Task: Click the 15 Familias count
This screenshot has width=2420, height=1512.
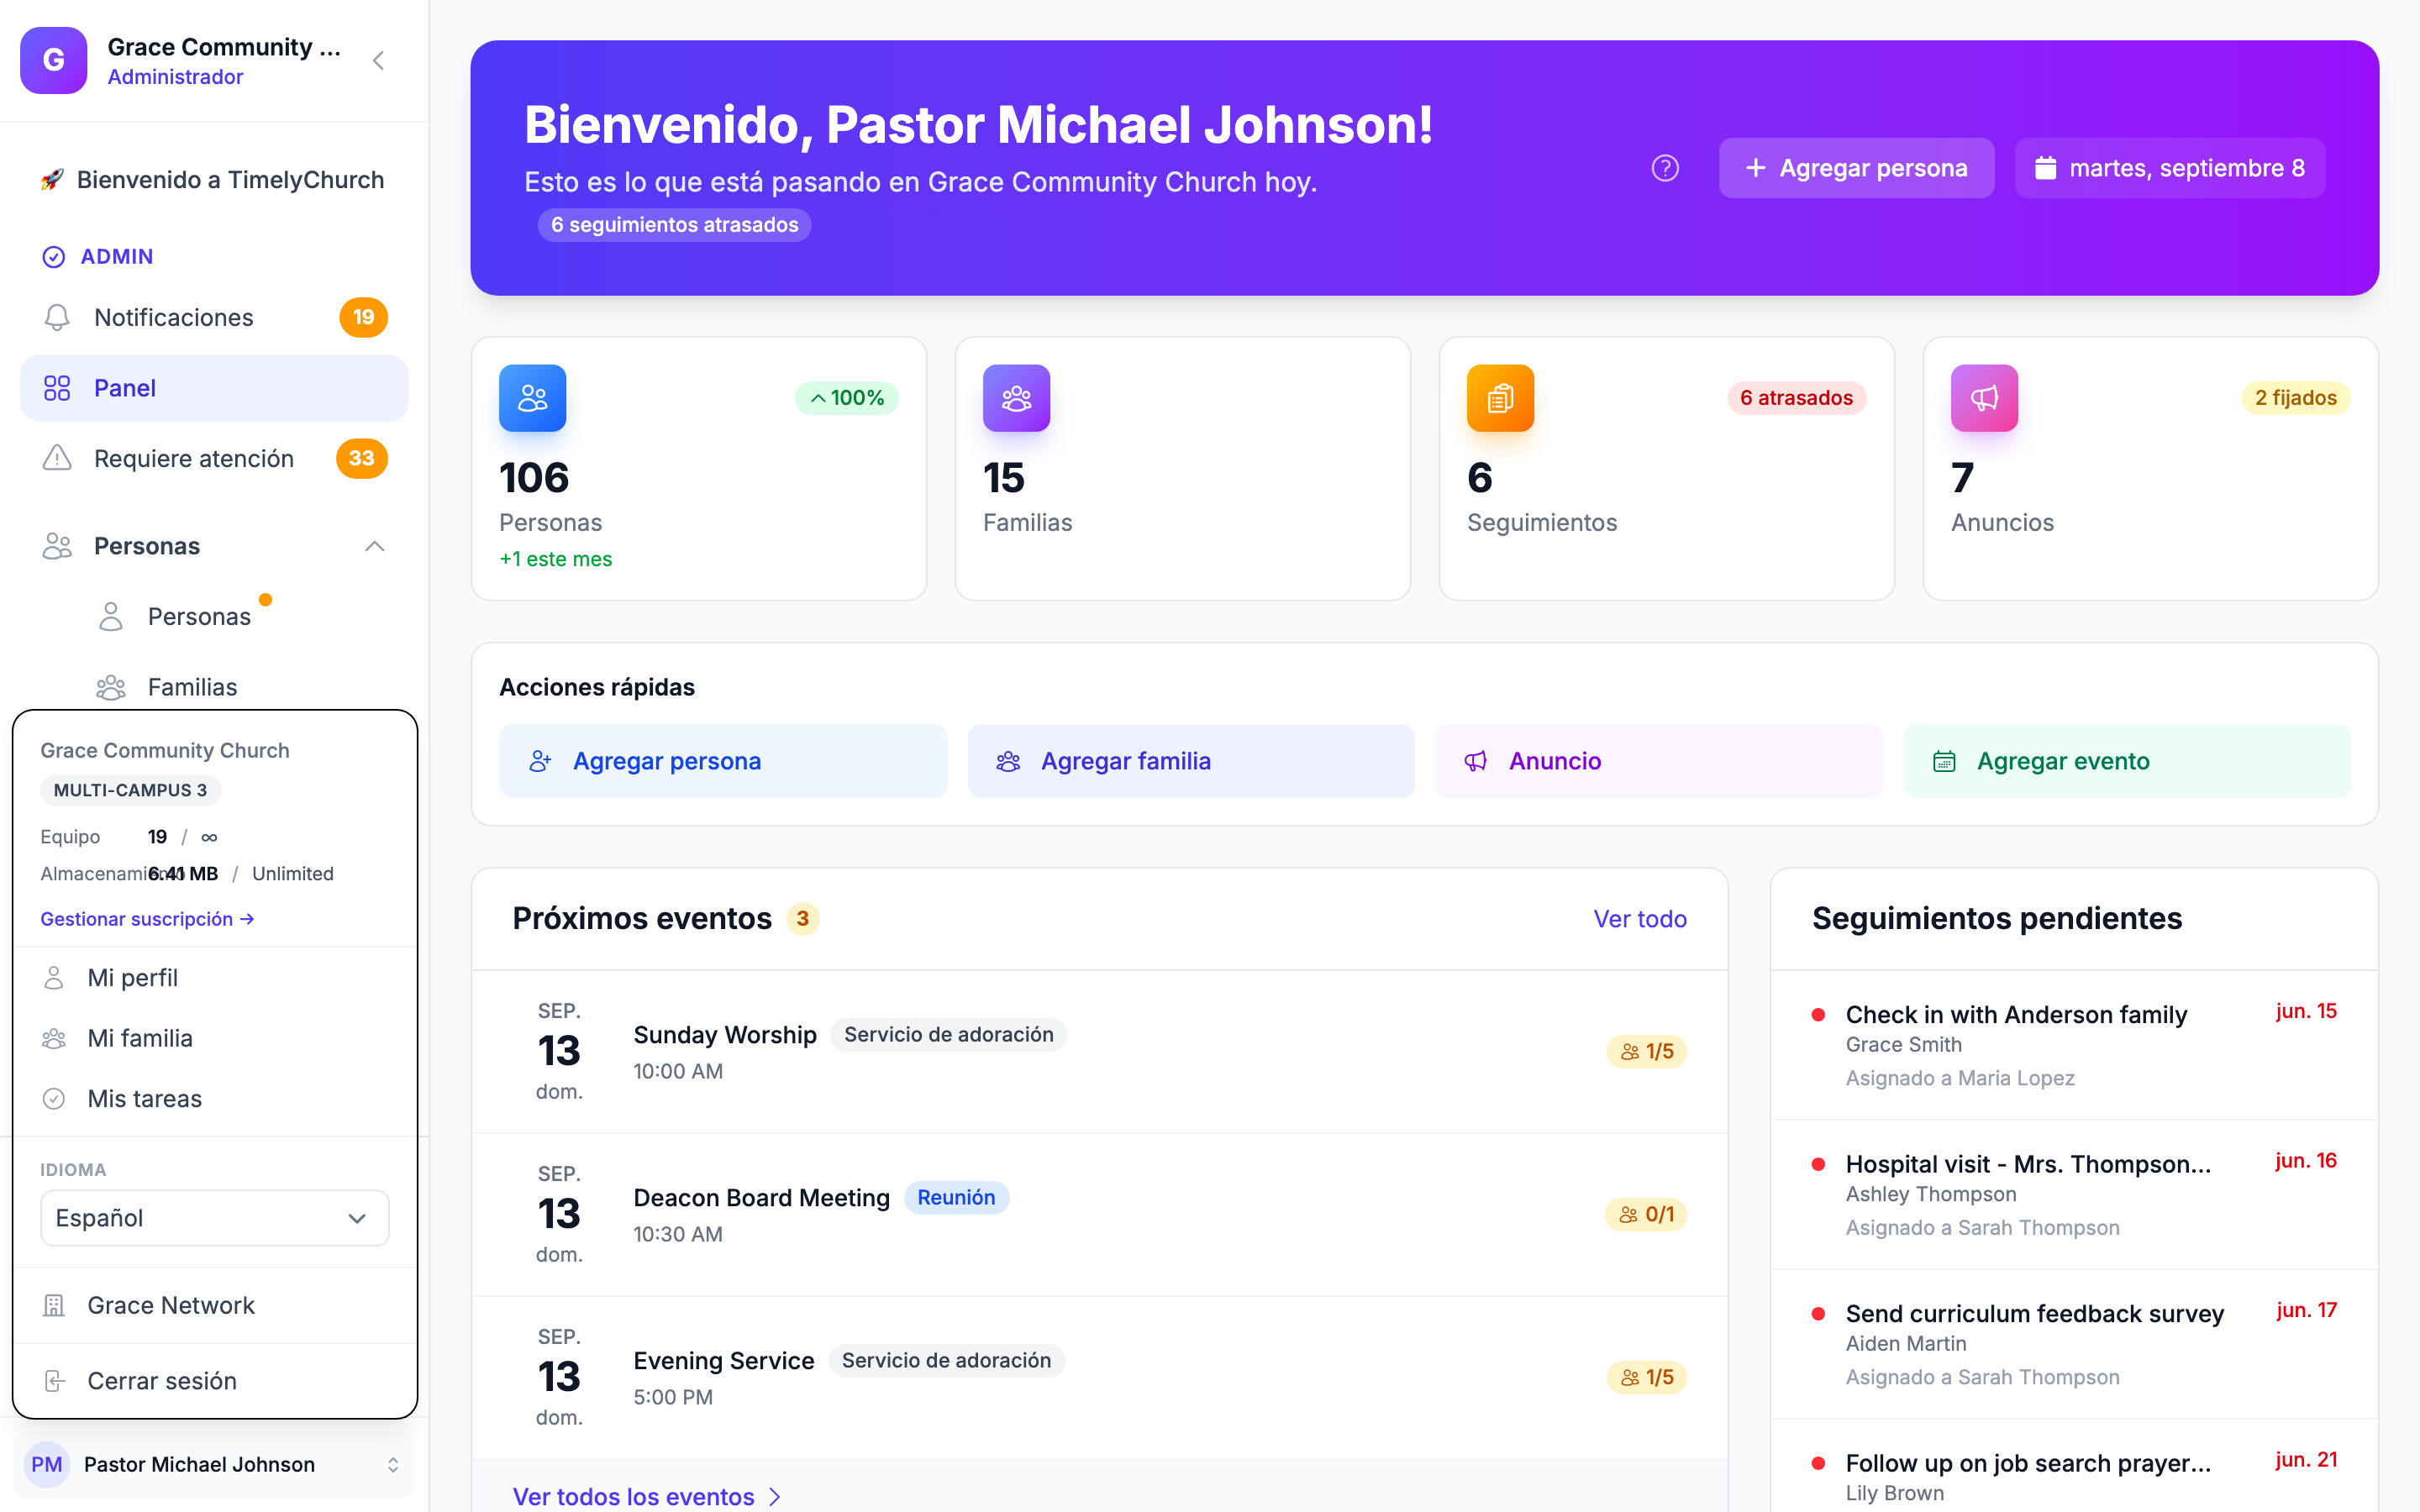Action: [x=1004, y=478]
